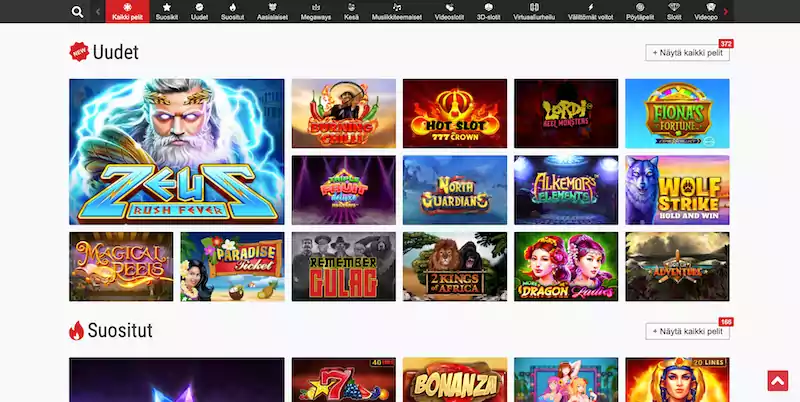The height and width of the screenshot is (402, 800).
Task: Select the 3D-slotit category
Action: [489, 11]
